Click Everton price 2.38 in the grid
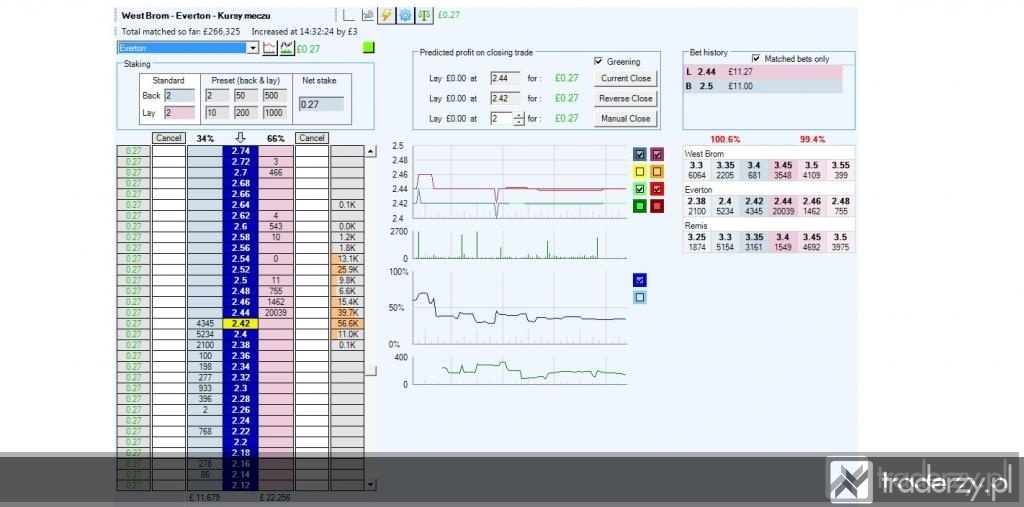The image size is (1024, 507). (697, 206)
